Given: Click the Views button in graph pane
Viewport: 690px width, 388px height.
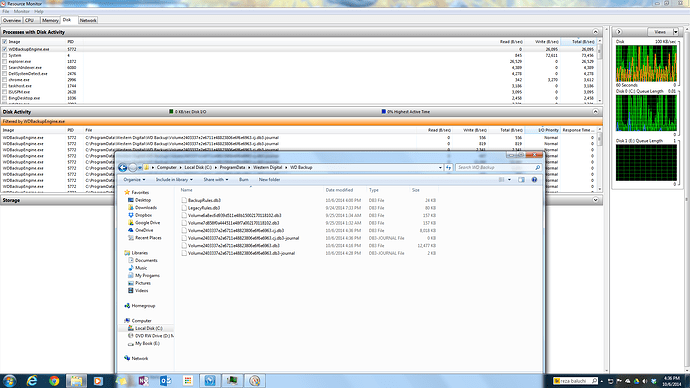Looking at the screenshot, I should pos(660,32).
